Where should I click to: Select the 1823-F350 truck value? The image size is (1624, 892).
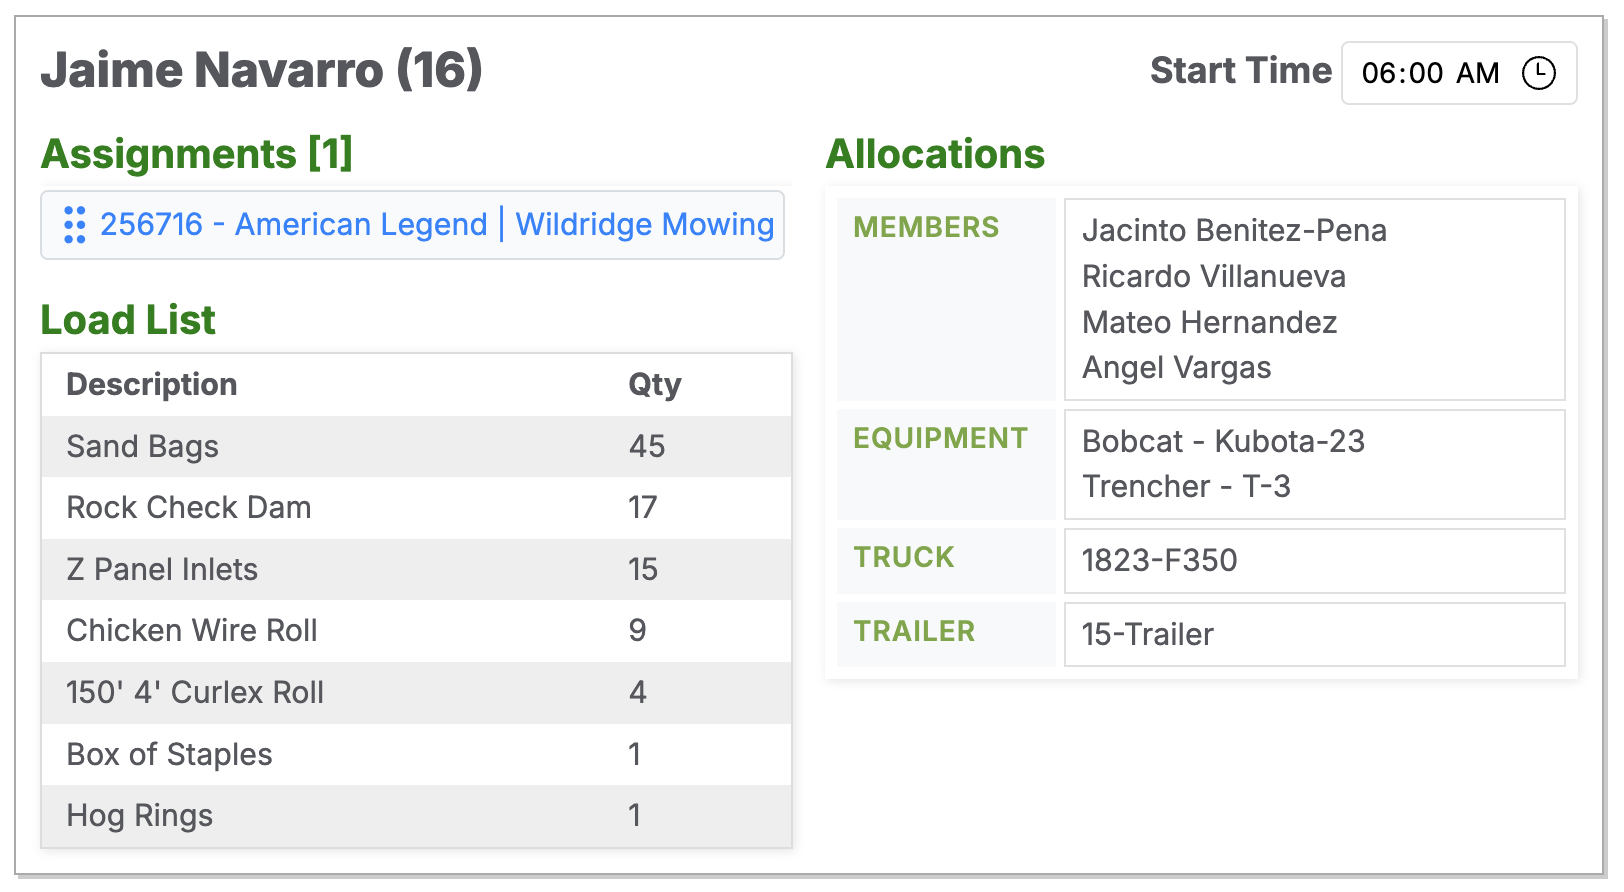coord(1160,561)
